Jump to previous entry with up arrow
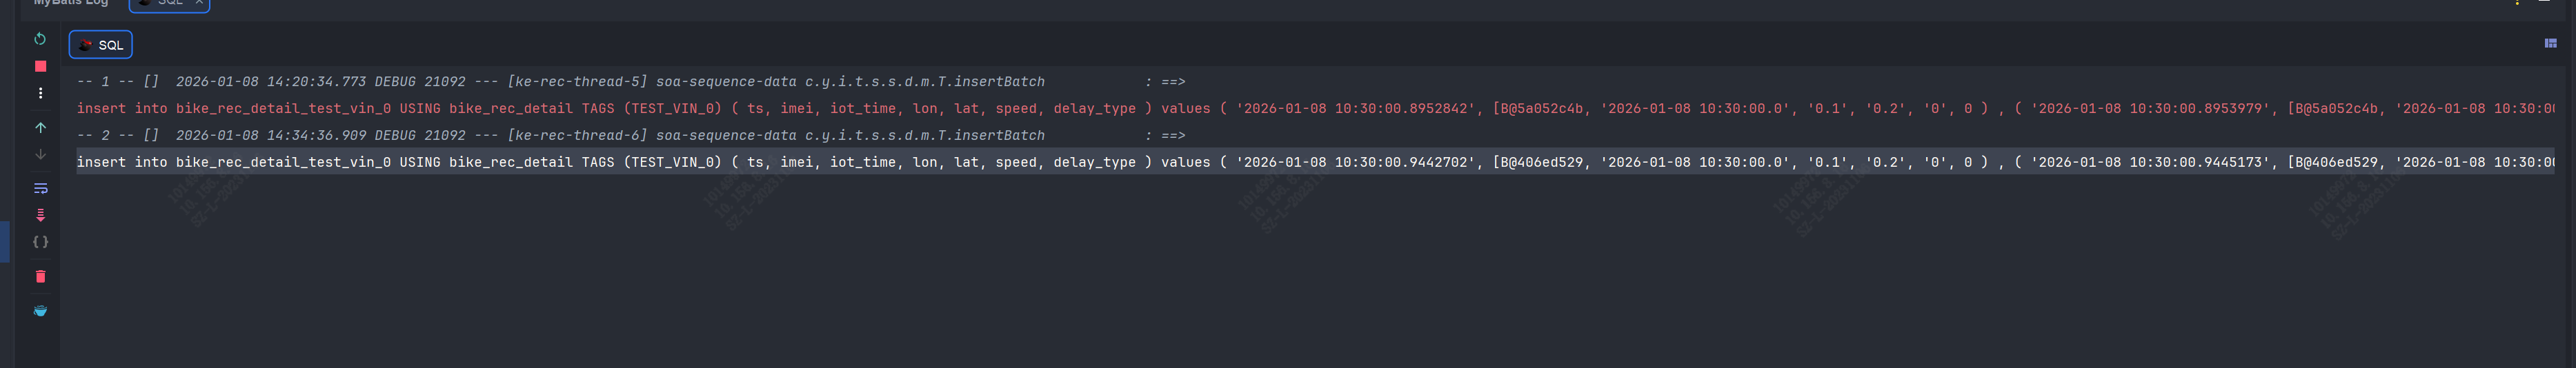2576x368 pixels. [40, 128]
